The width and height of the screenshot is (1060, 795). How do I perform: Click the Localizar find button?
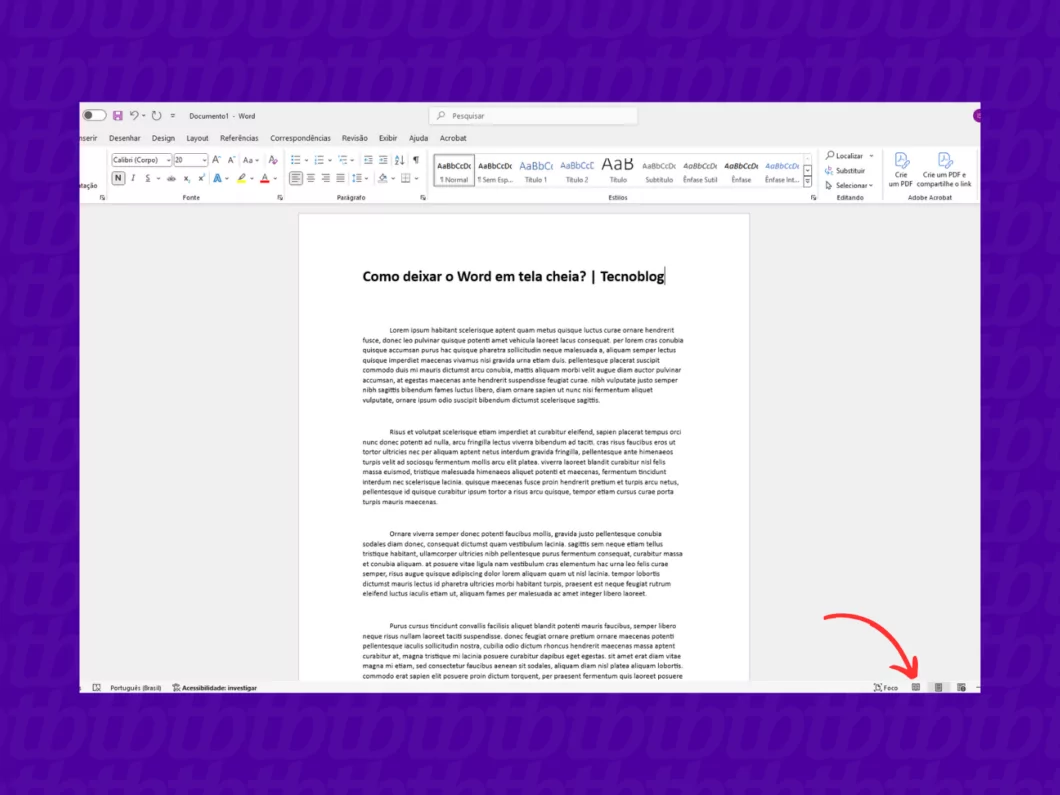844,155
